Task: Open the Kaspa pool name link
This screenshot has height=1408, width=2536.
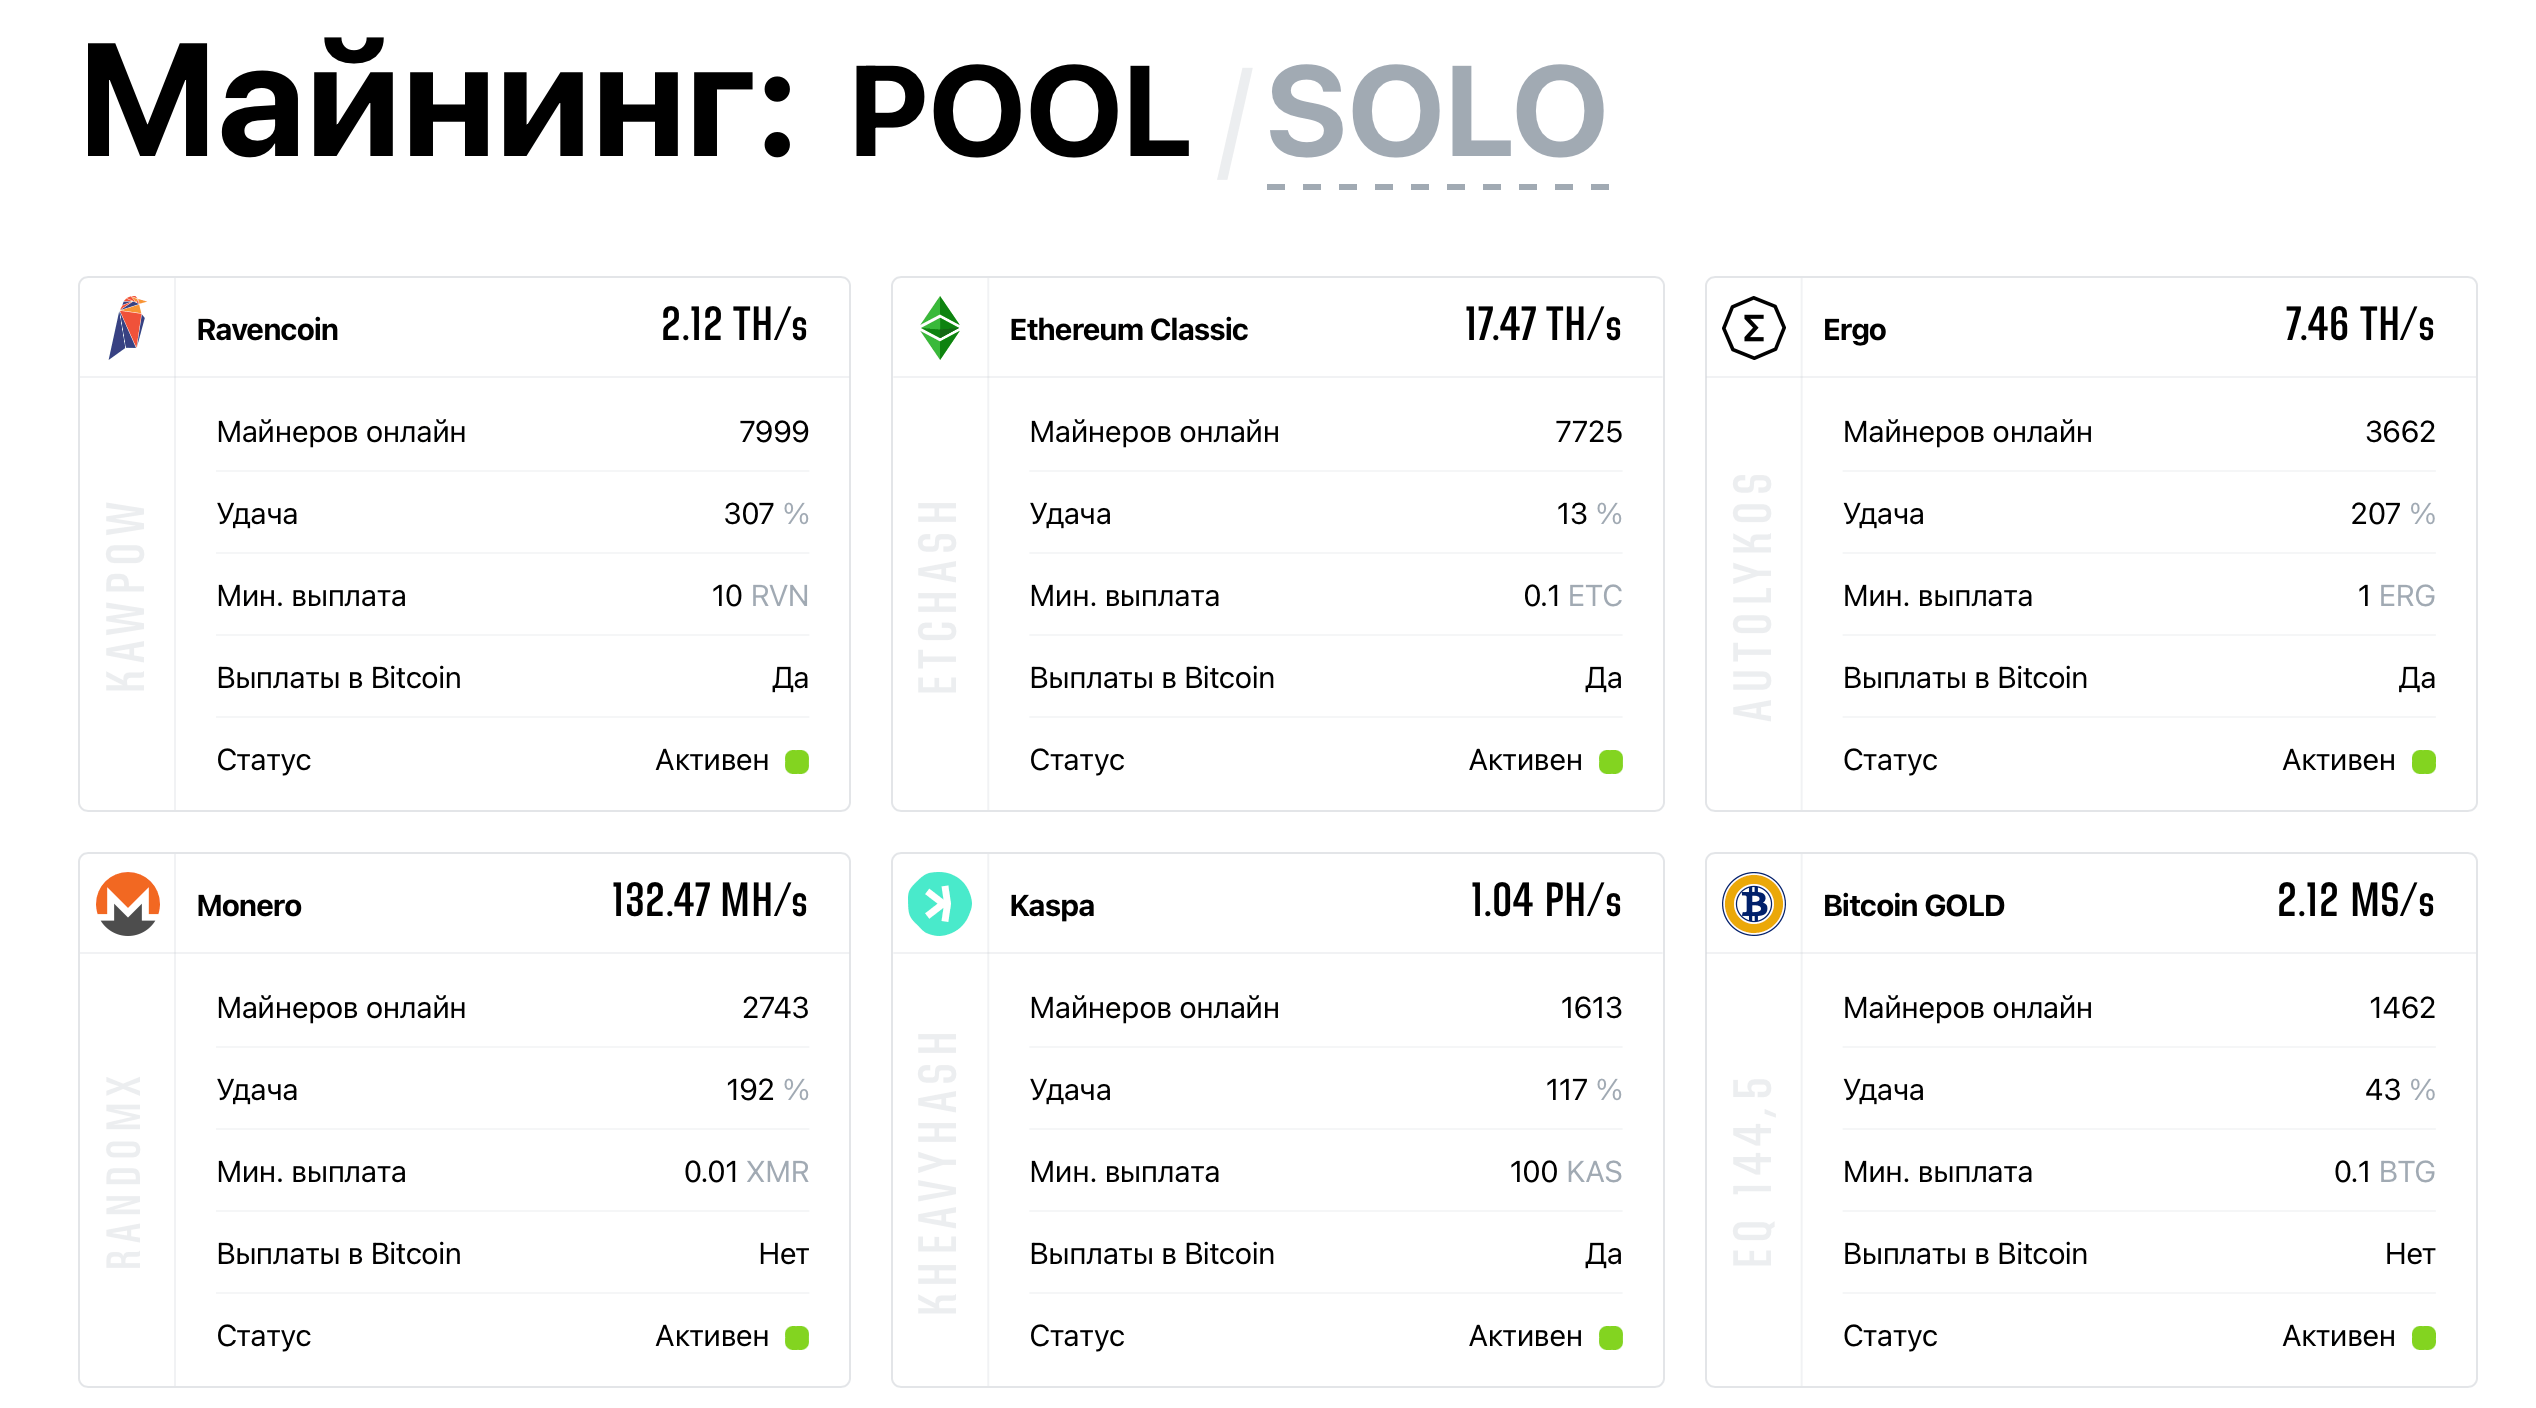Action: click(x=1051, y=906)
